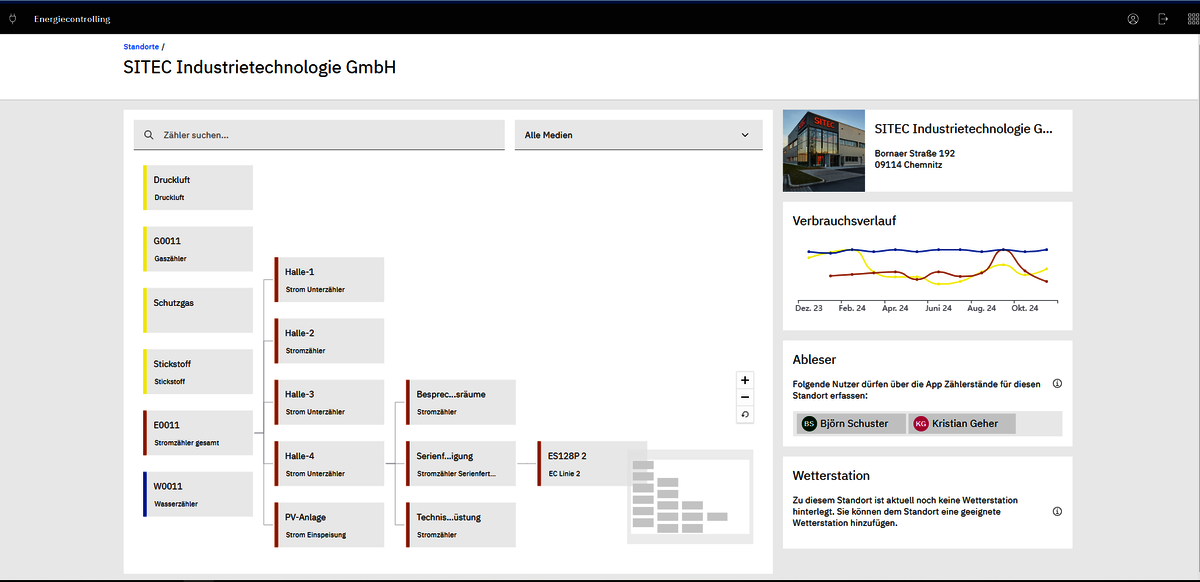
Task: Click Björn Schuster's BS avatar
Action: pyautogui.click(x=809, y=424)
